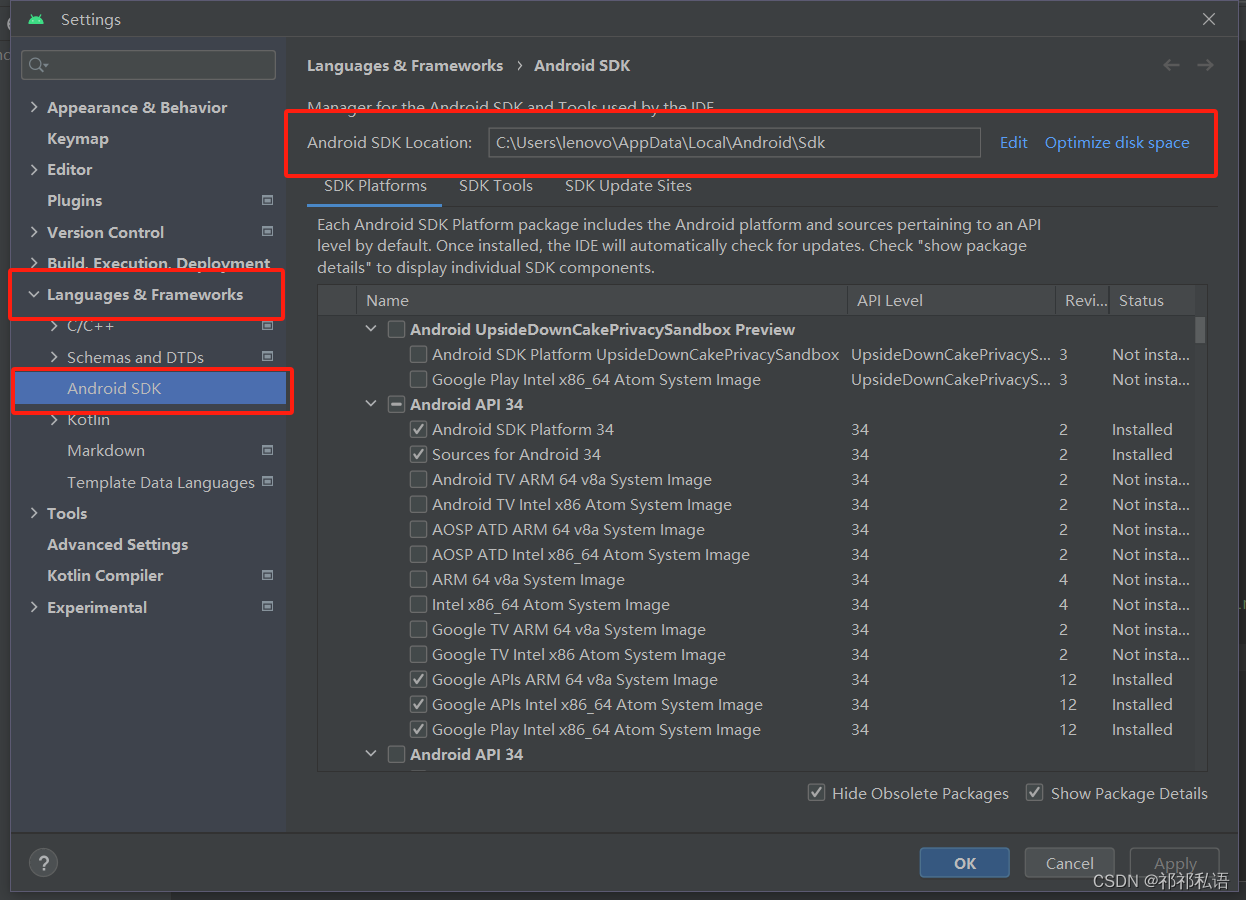Click the Optimize disk space link
Image resolution: width=1246 pixels, height=900 pixels.
[1117, 142]
